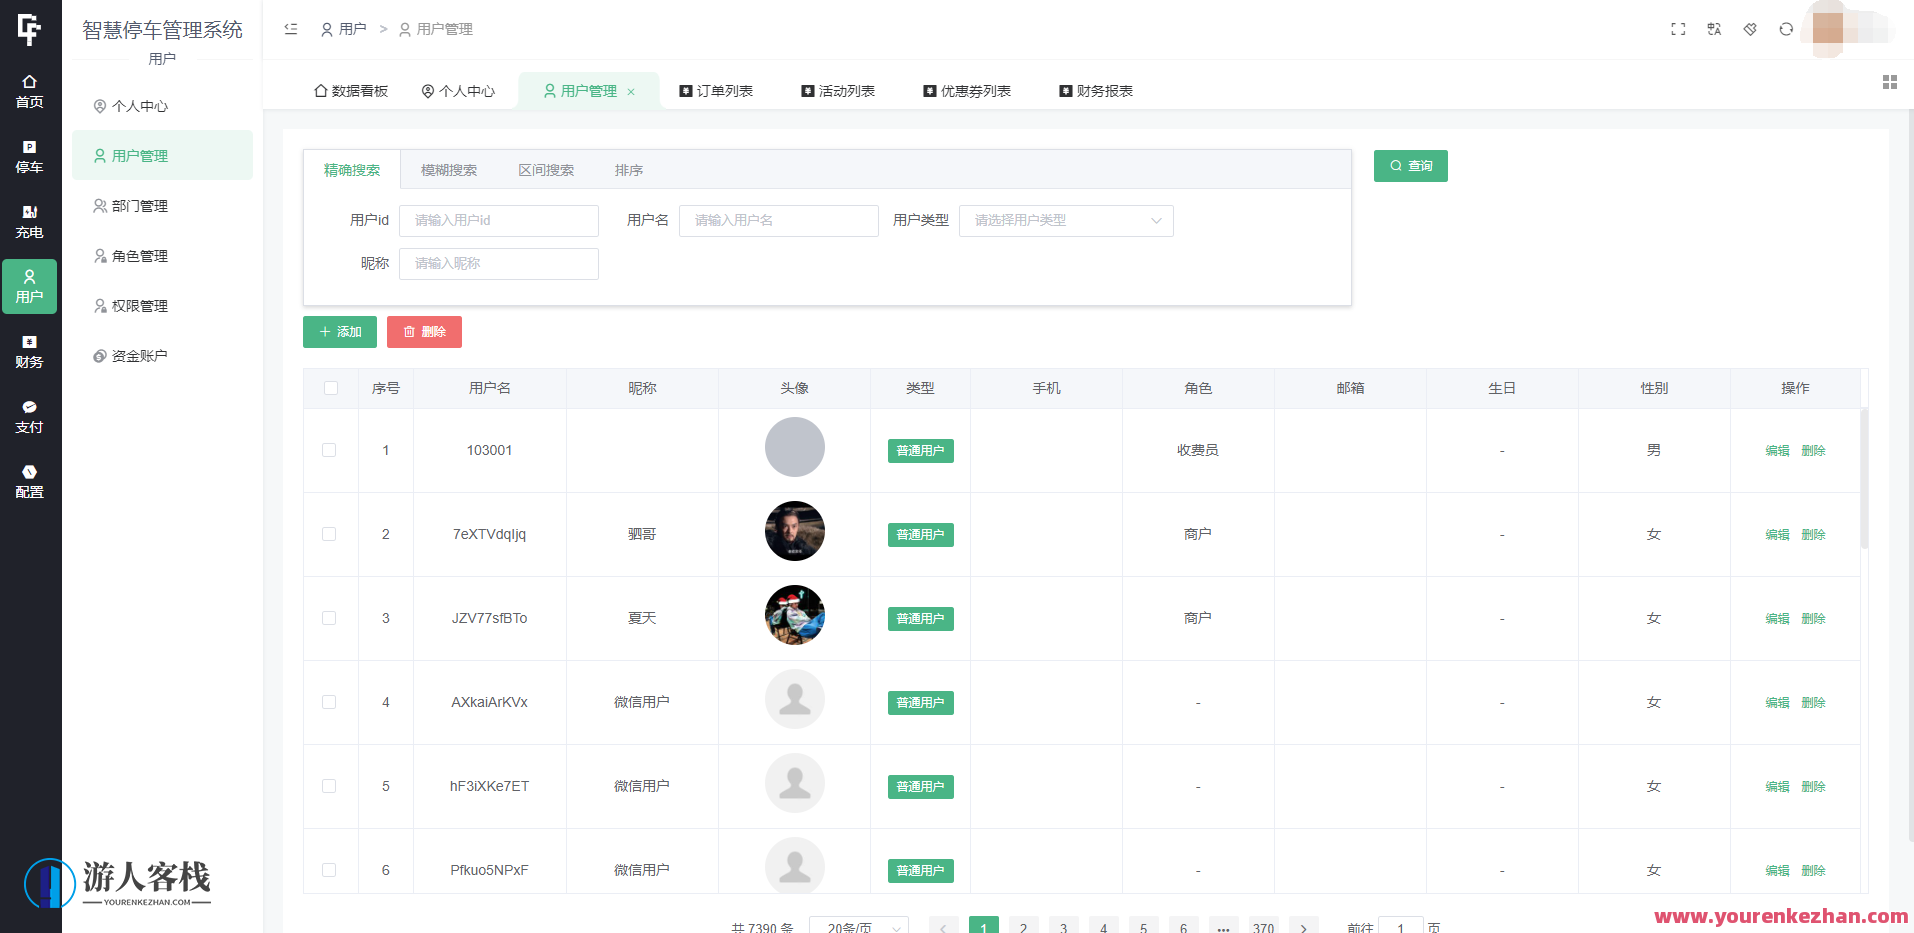Screen dimensions: 1914x933
Task: Open the 用户类型 dropdown selector
Action: (1065, 220)
